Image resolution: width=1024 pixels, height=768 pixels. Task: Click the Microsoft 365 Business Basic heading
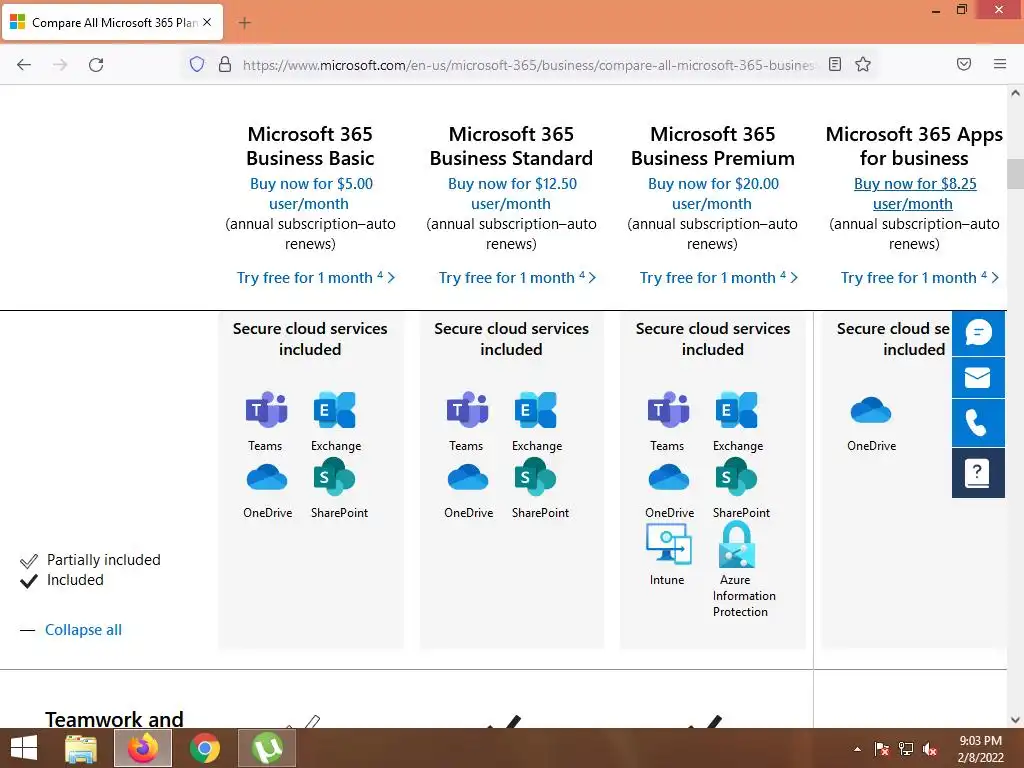(310, 146)
